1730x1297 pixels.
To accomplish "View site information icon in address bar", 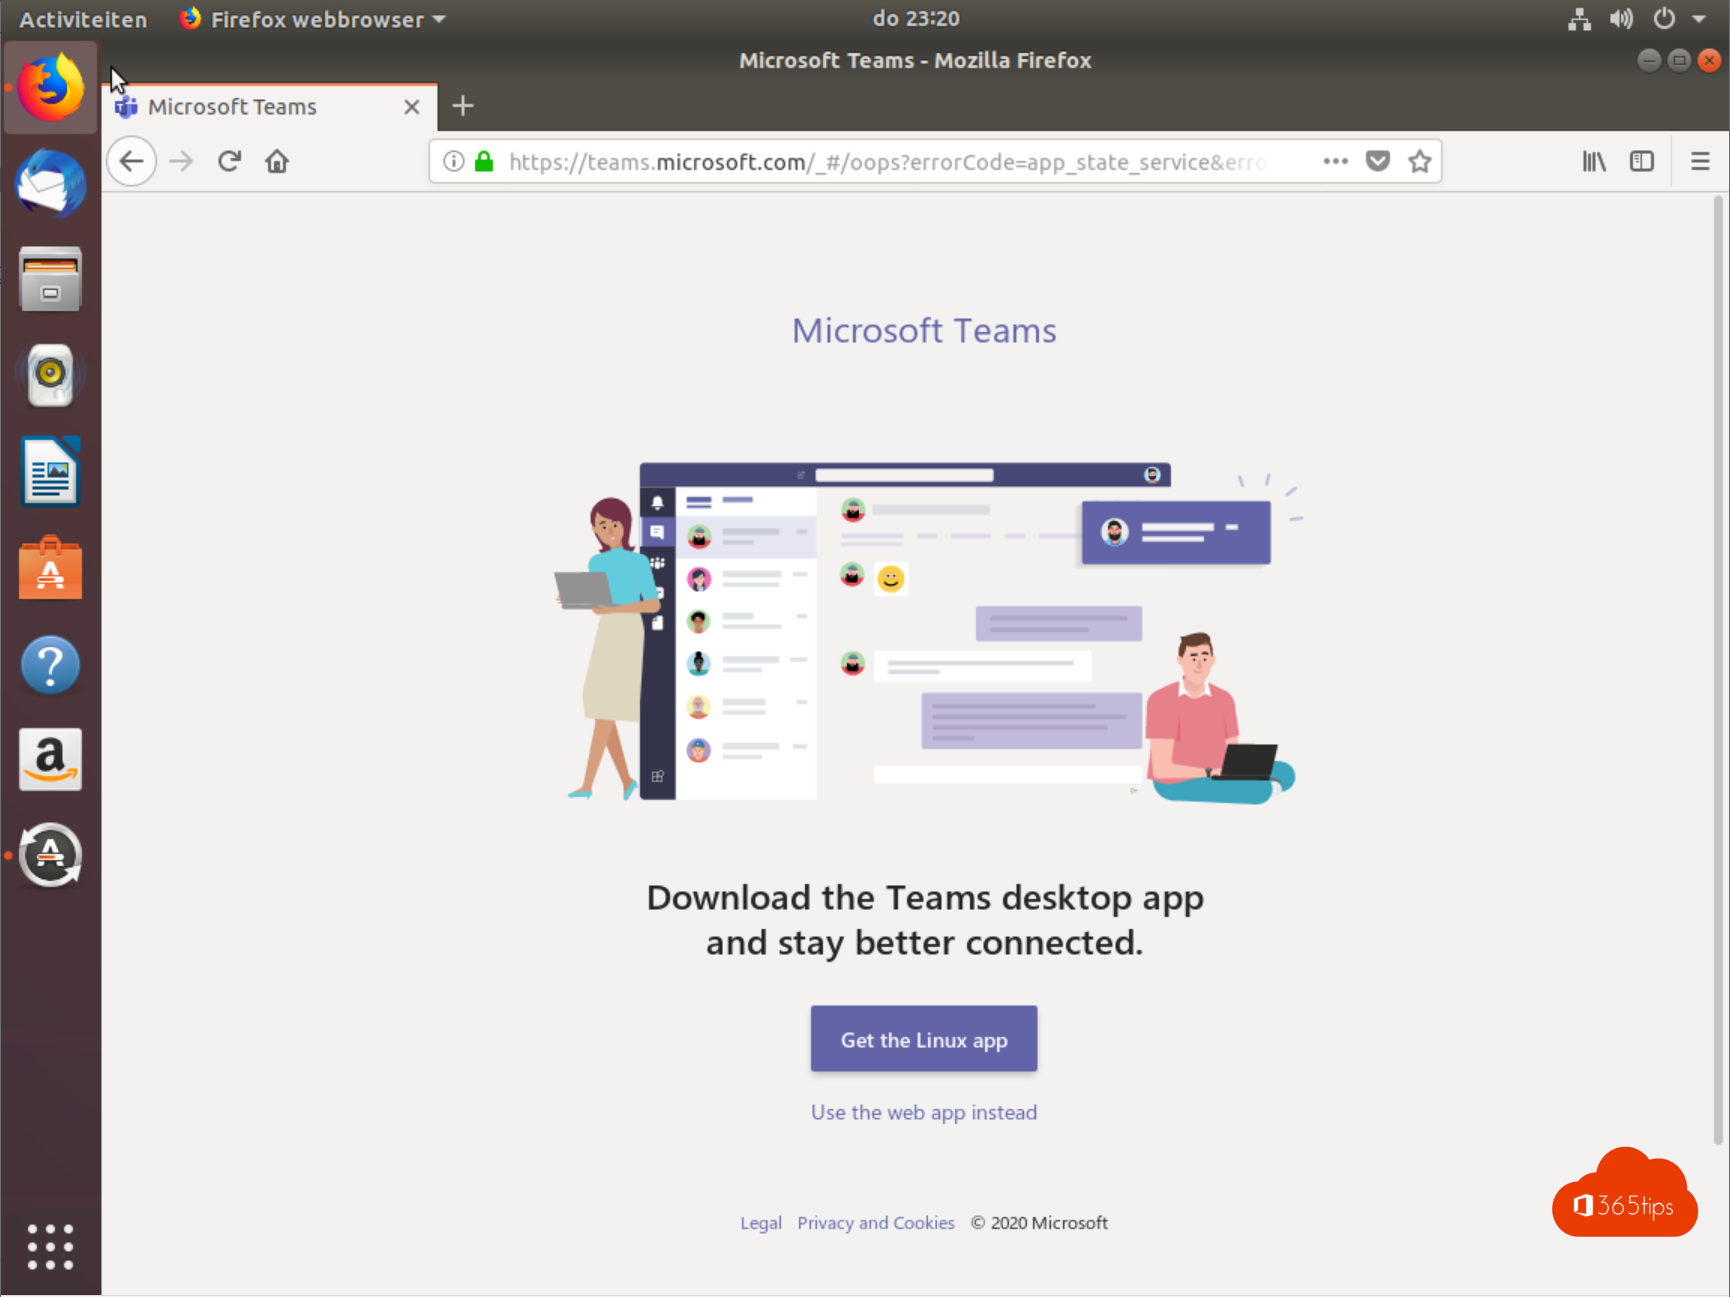I will (454, 161).
